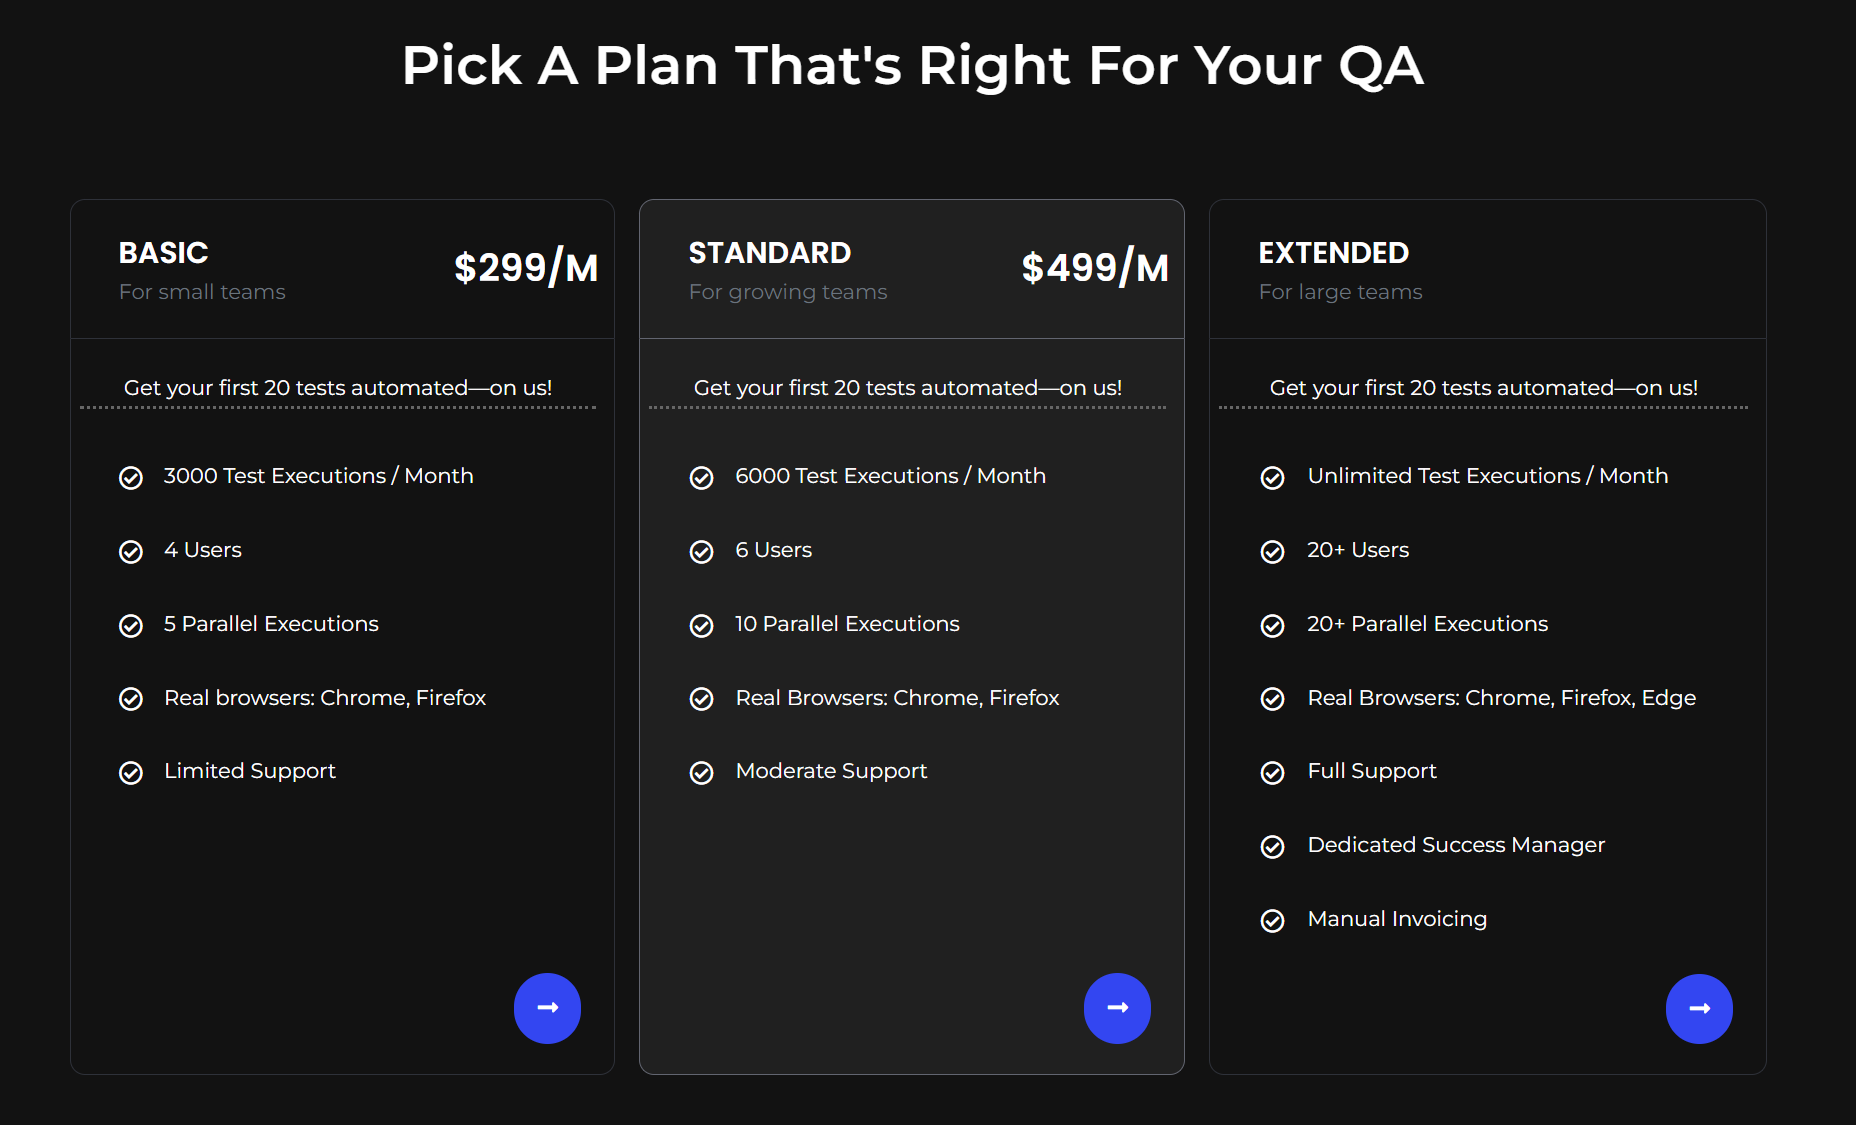Click checkmark icon beside Manual Invoicing
The width and height of the screenshot is (1856, 1125).
click(1272, 921)
